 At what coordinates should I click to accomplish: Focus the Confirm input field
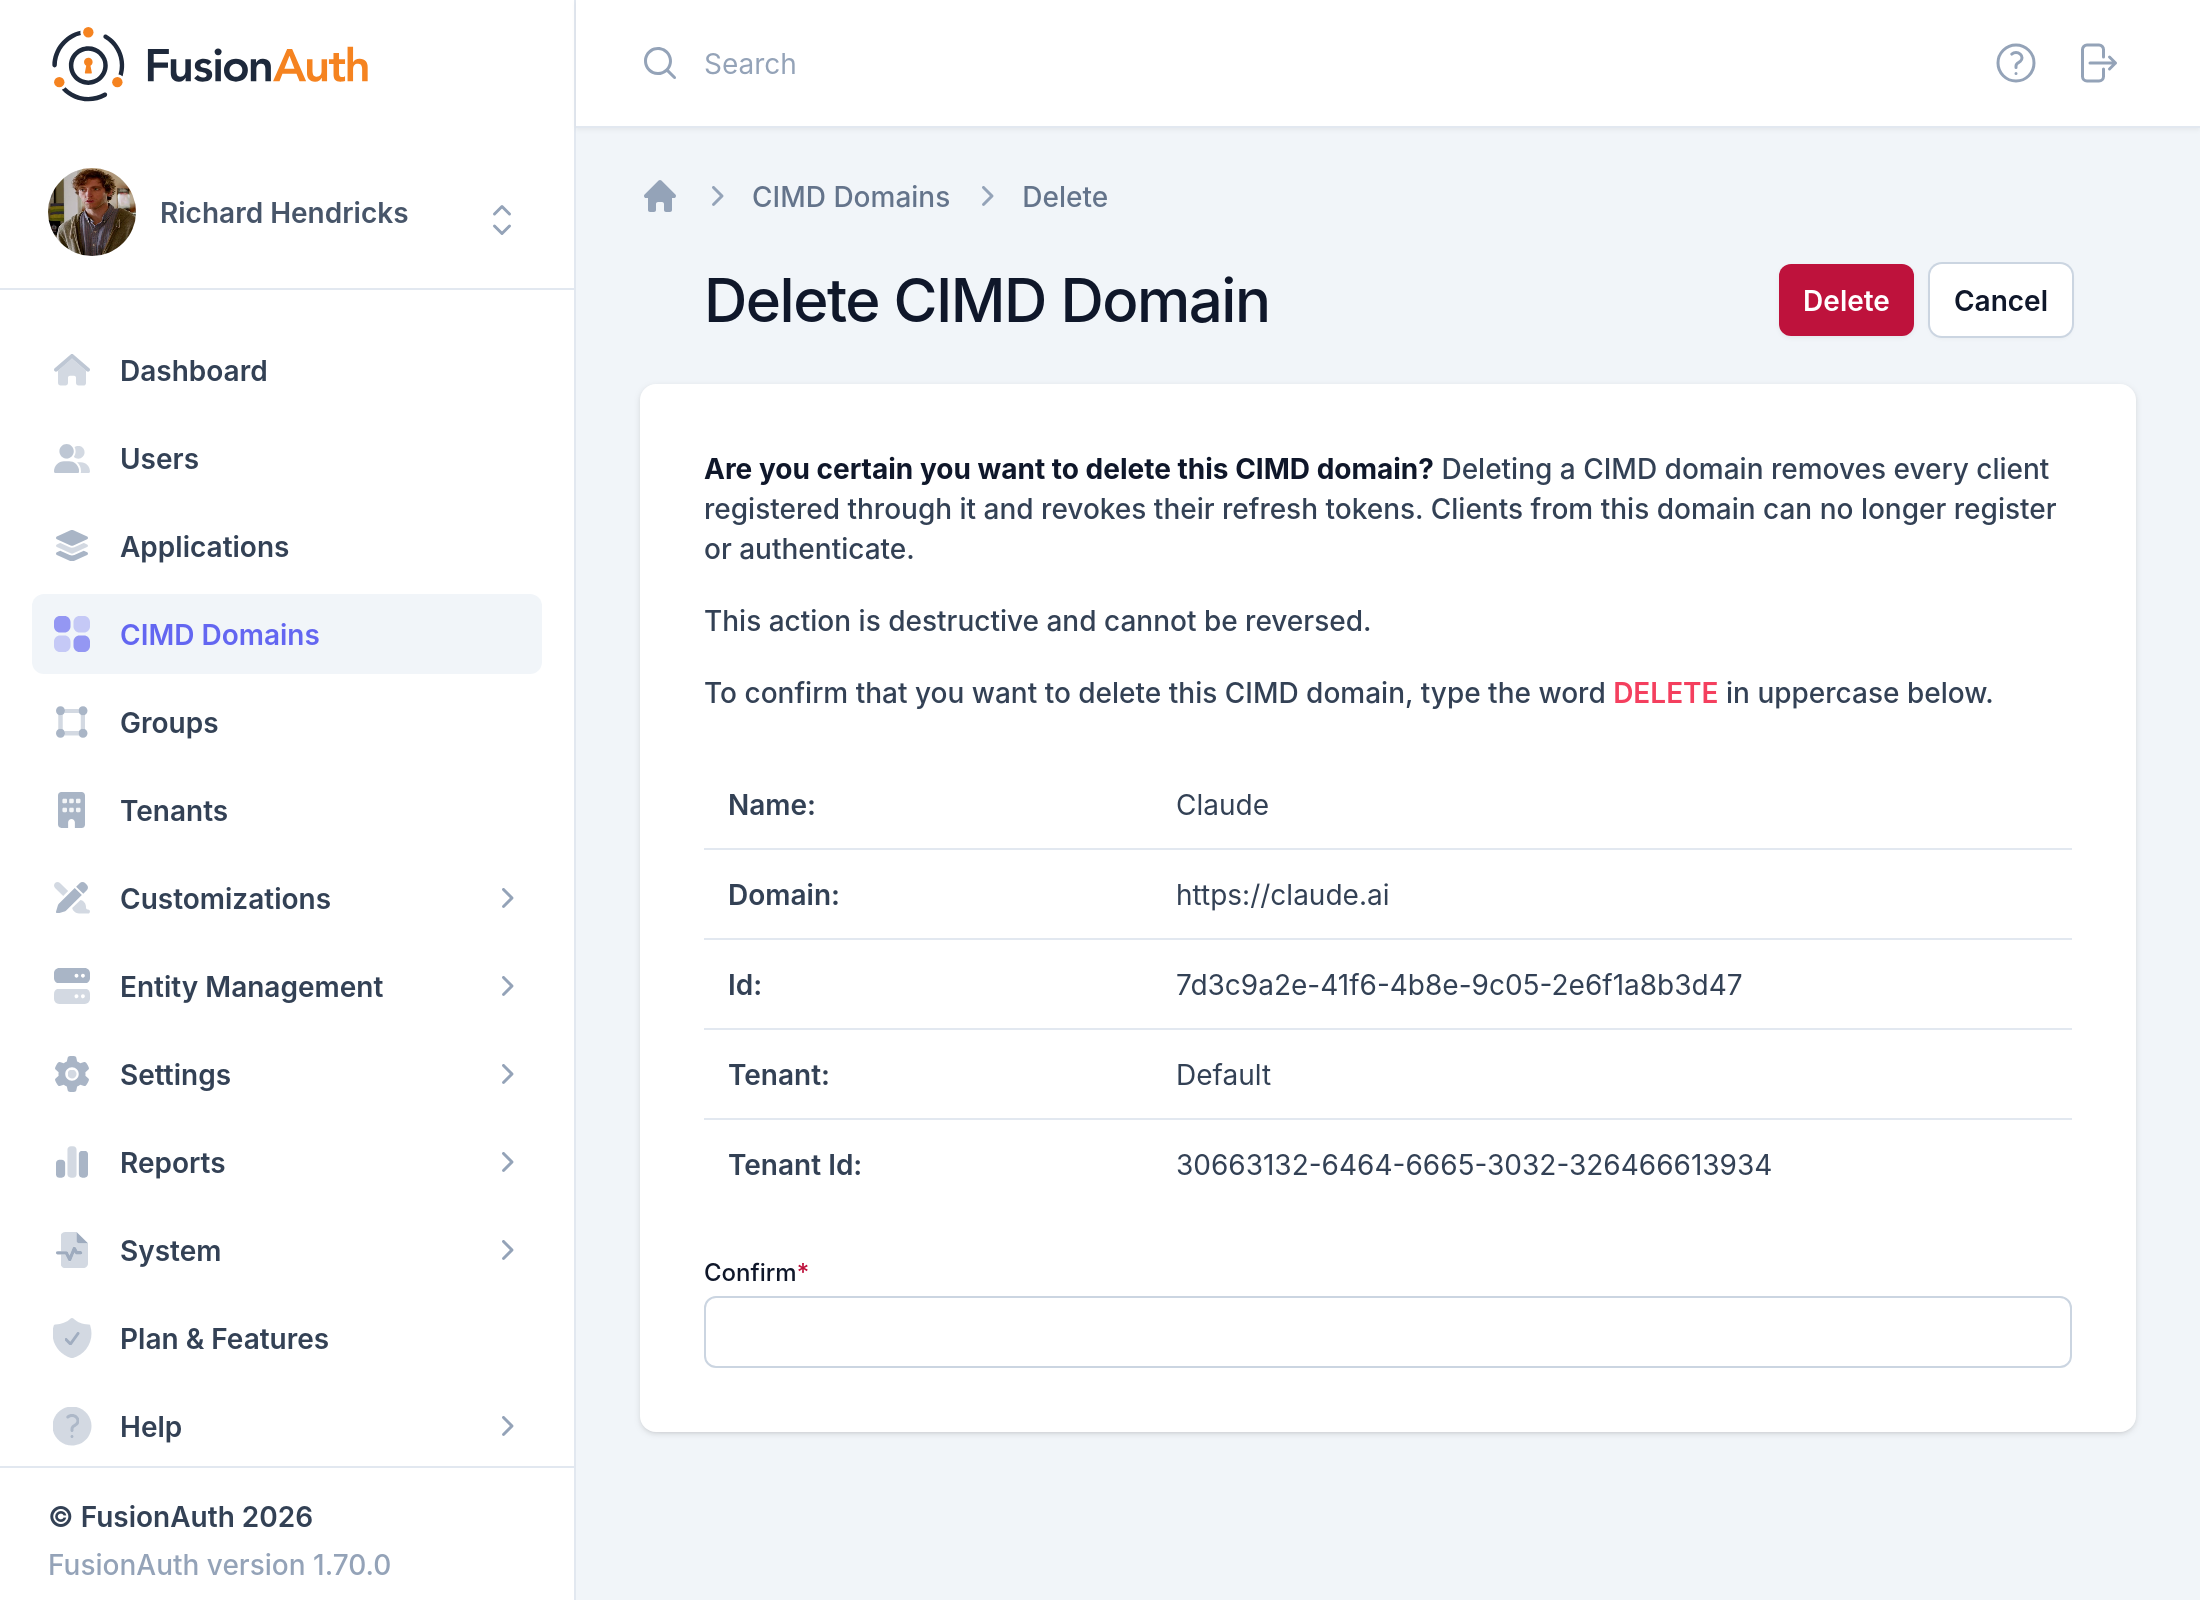click(x=1388, y=1332)
